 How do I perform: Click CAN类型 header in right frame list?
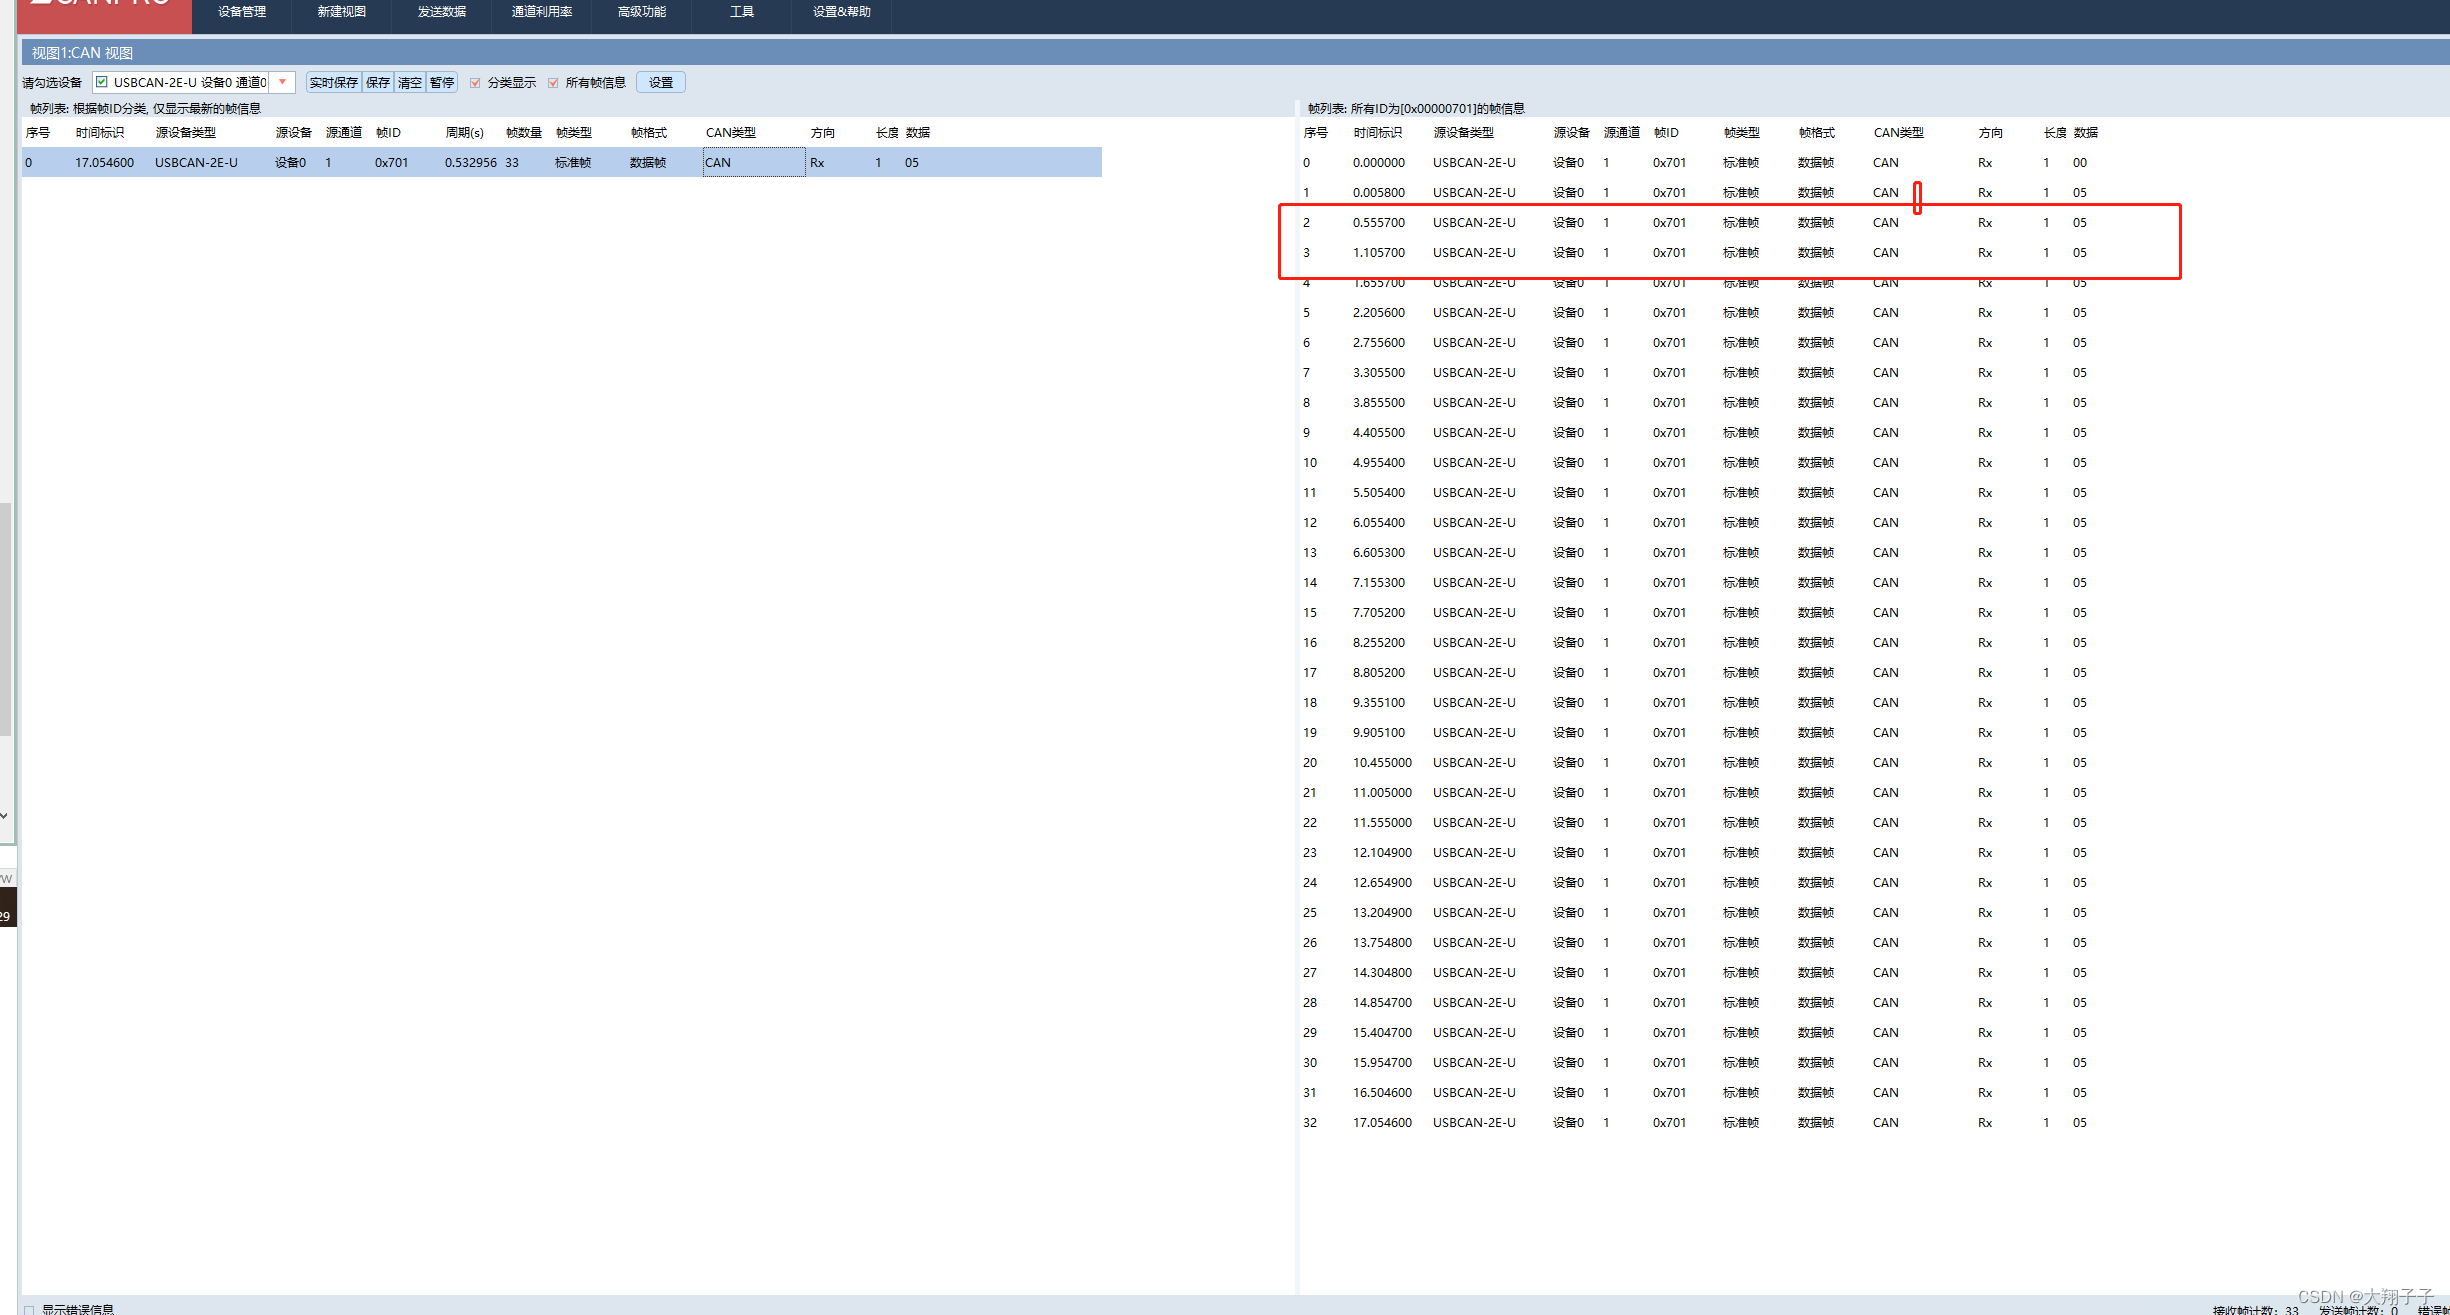[1899, 133]
